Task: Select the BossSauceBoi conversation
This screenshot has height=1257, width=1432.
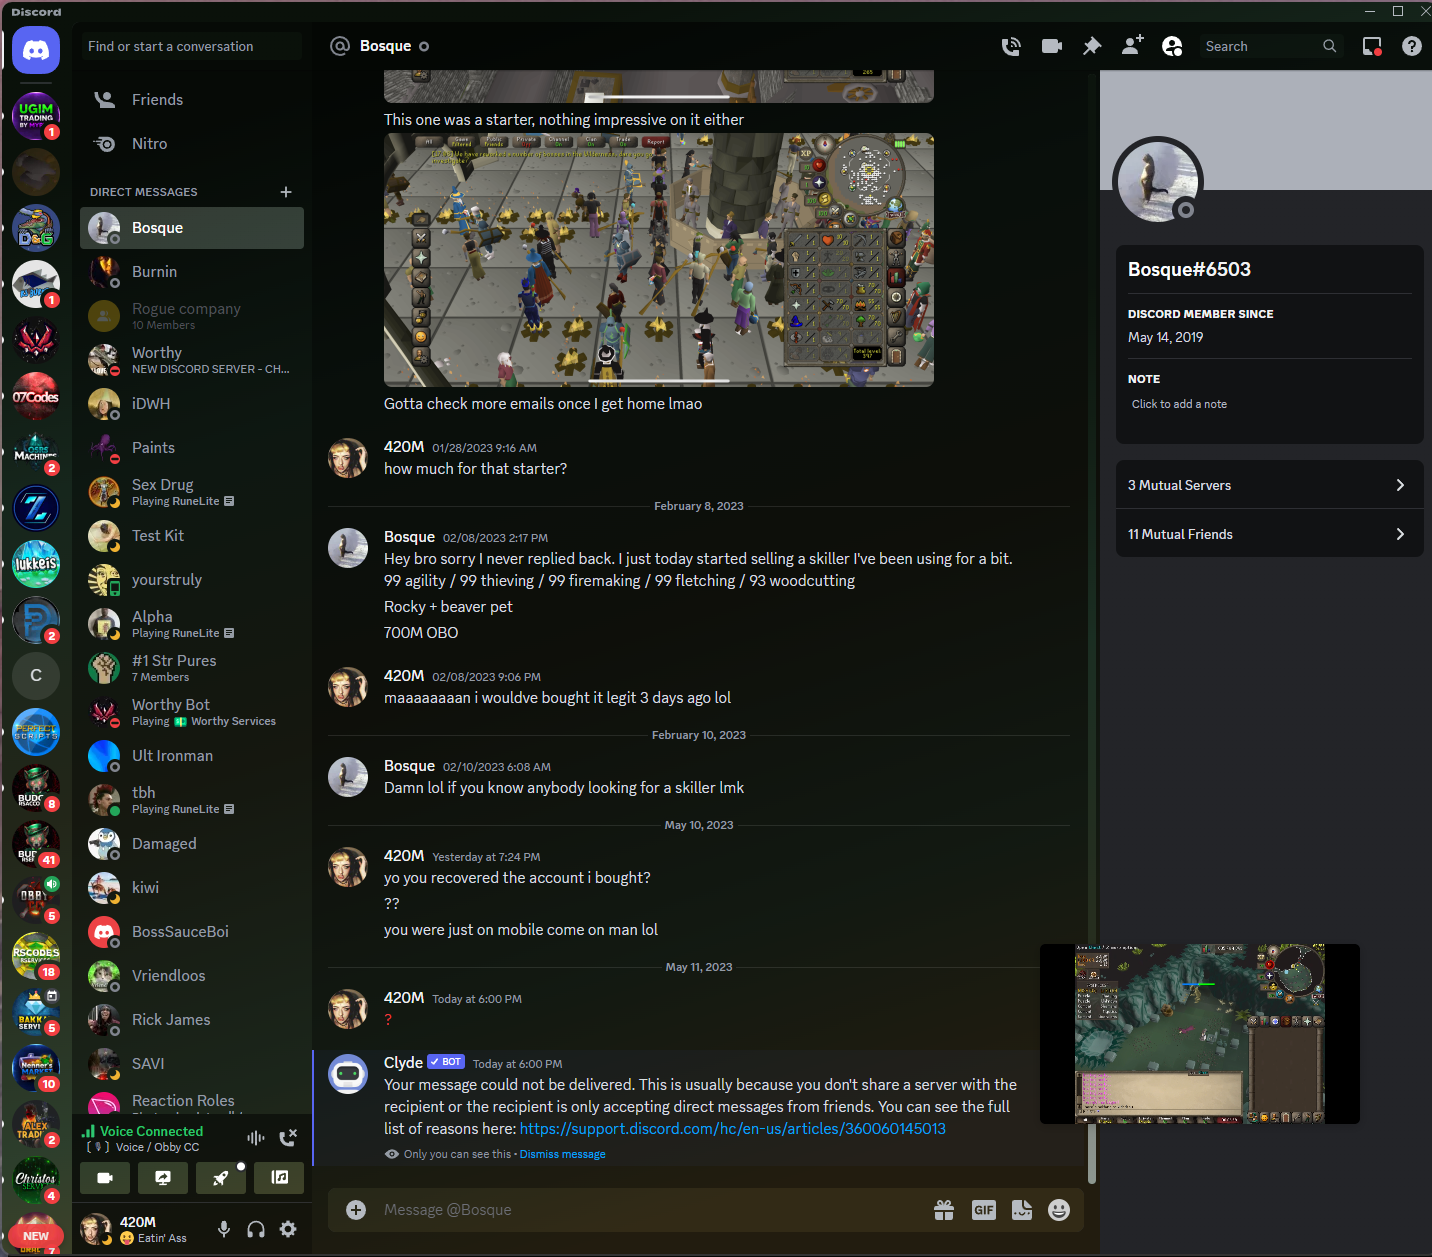Action: (x=192, y=932)
